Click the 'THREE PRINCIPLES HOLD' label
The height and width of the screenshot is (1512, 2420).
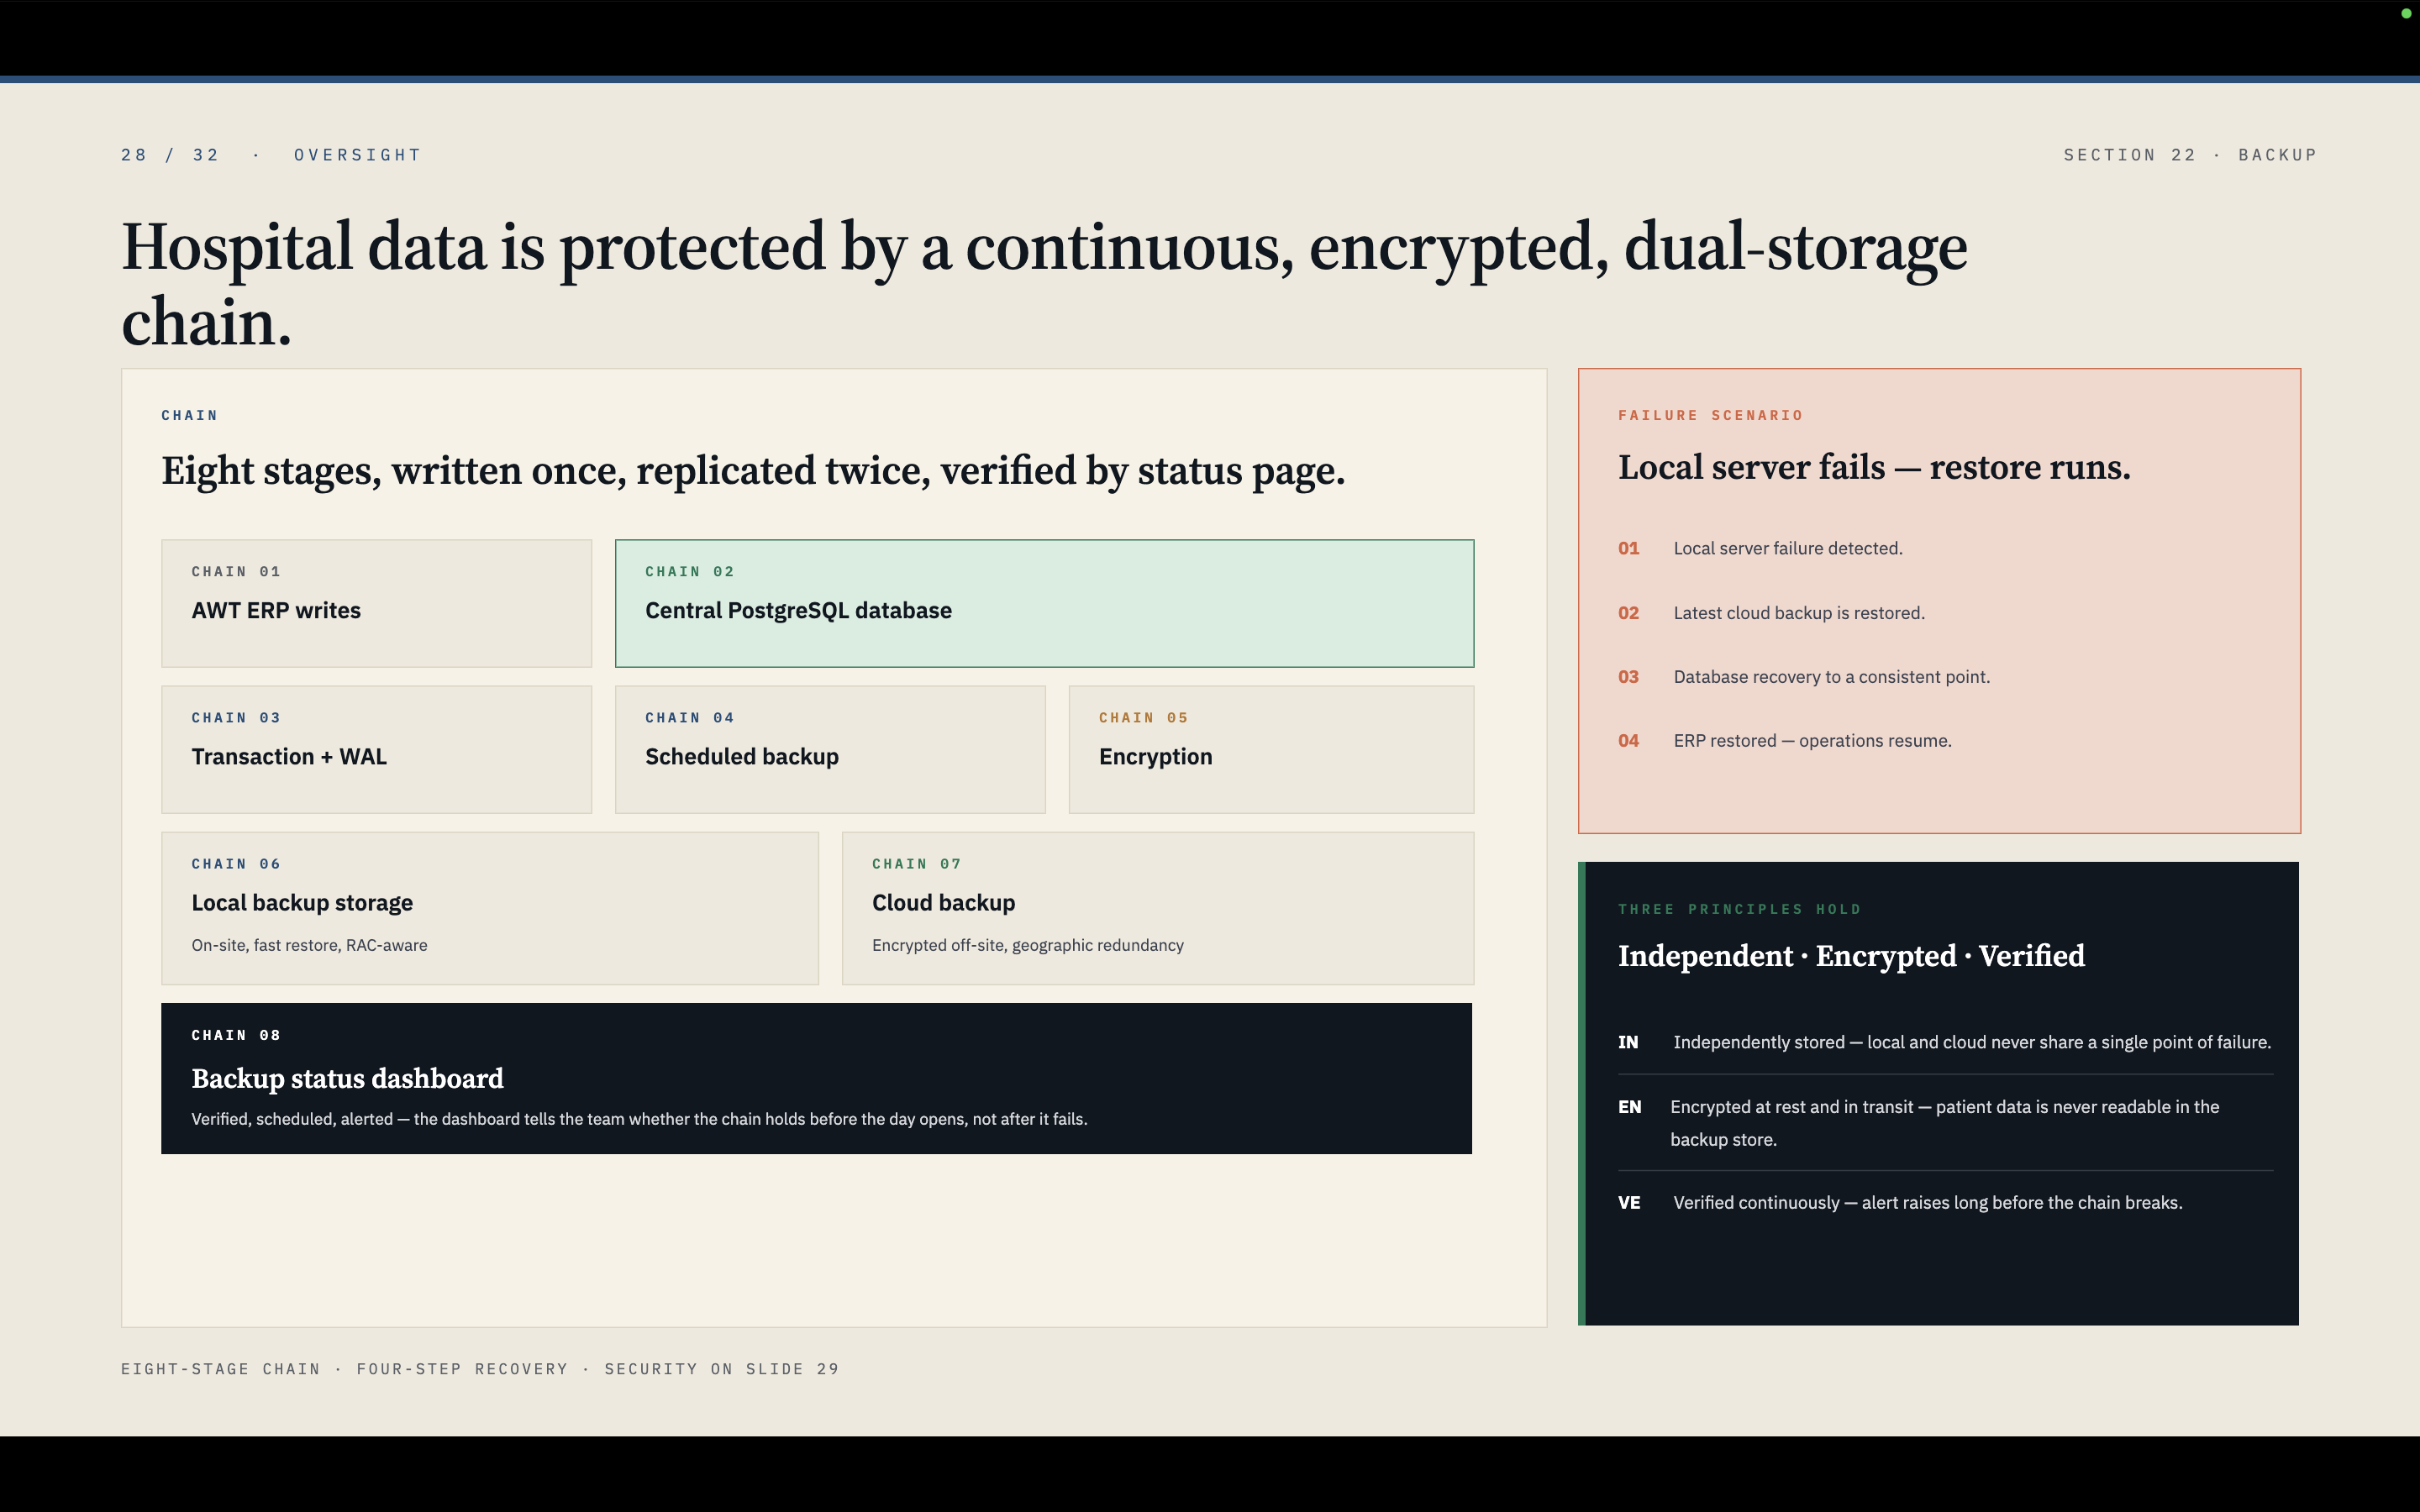1739,909
